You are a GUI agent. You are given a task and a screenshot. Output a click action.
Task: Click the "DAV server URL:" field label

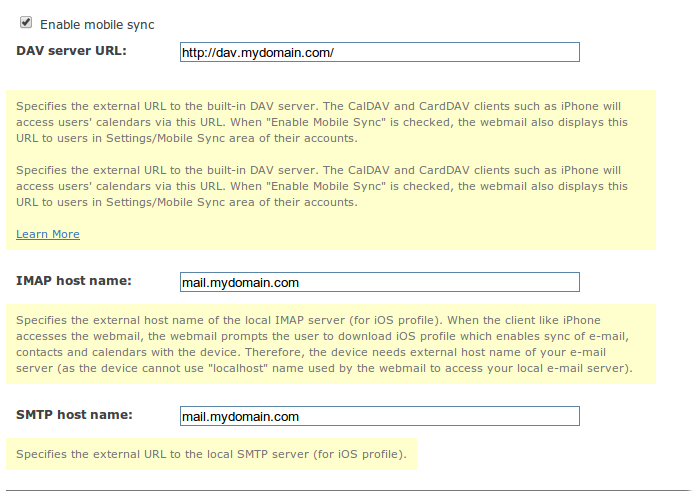click(72, 50)
